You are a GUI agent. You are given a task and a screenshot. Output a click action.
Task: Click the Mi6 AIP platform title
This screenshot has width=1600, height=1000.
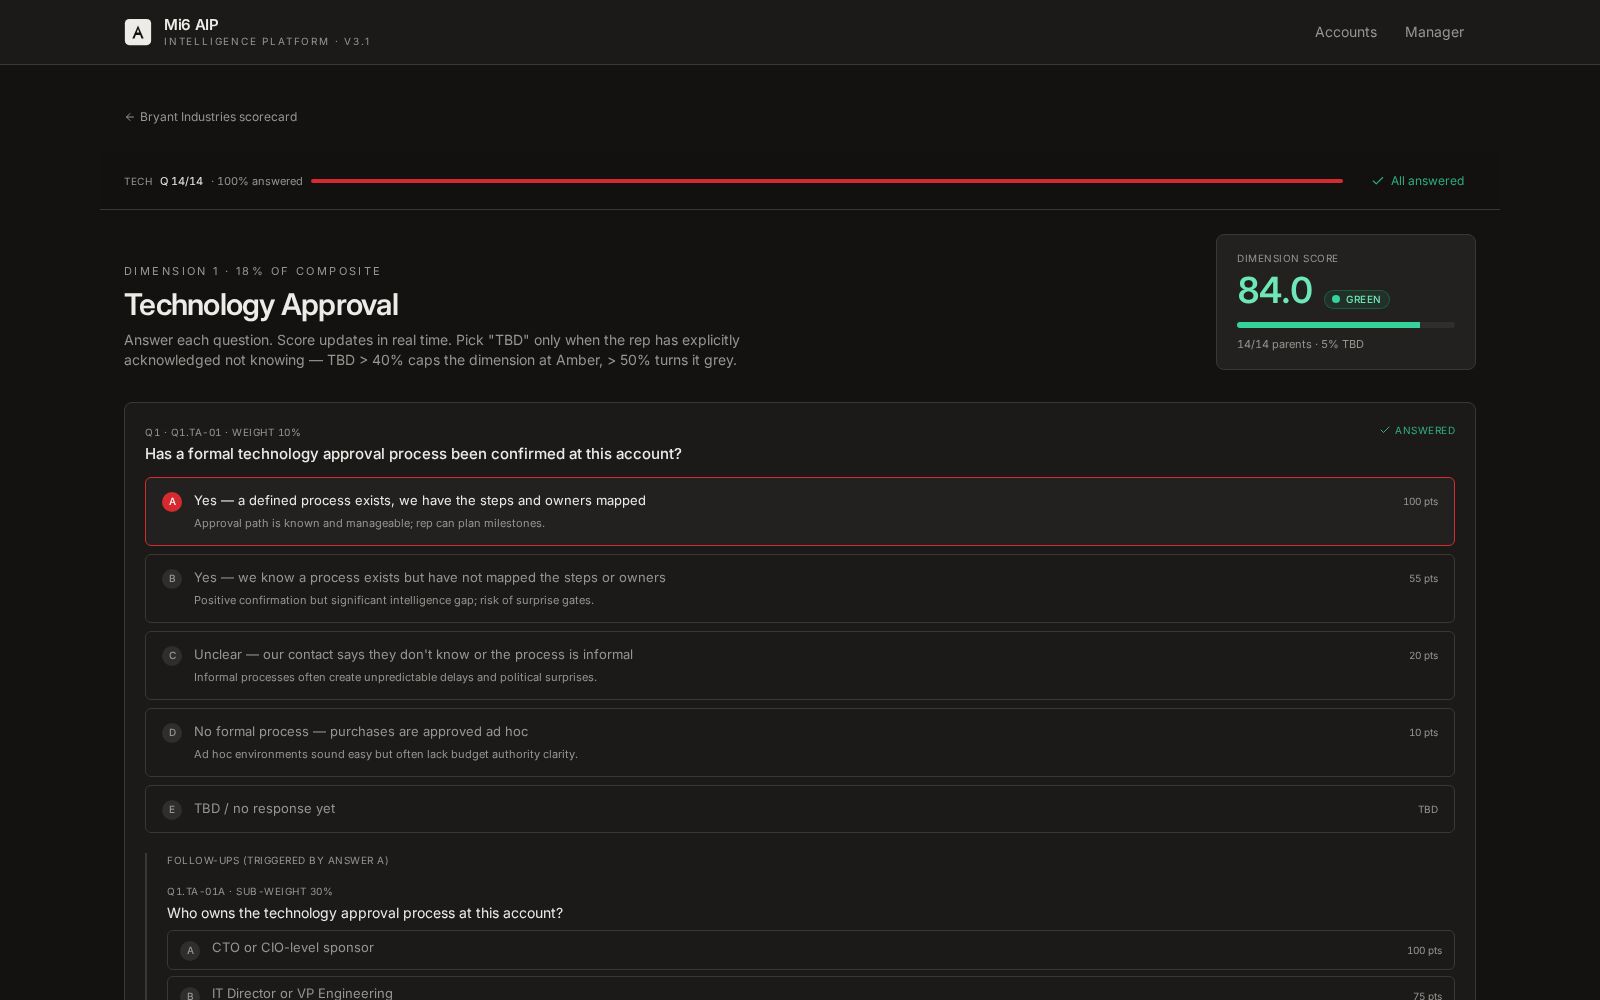(x=191, y=25)
